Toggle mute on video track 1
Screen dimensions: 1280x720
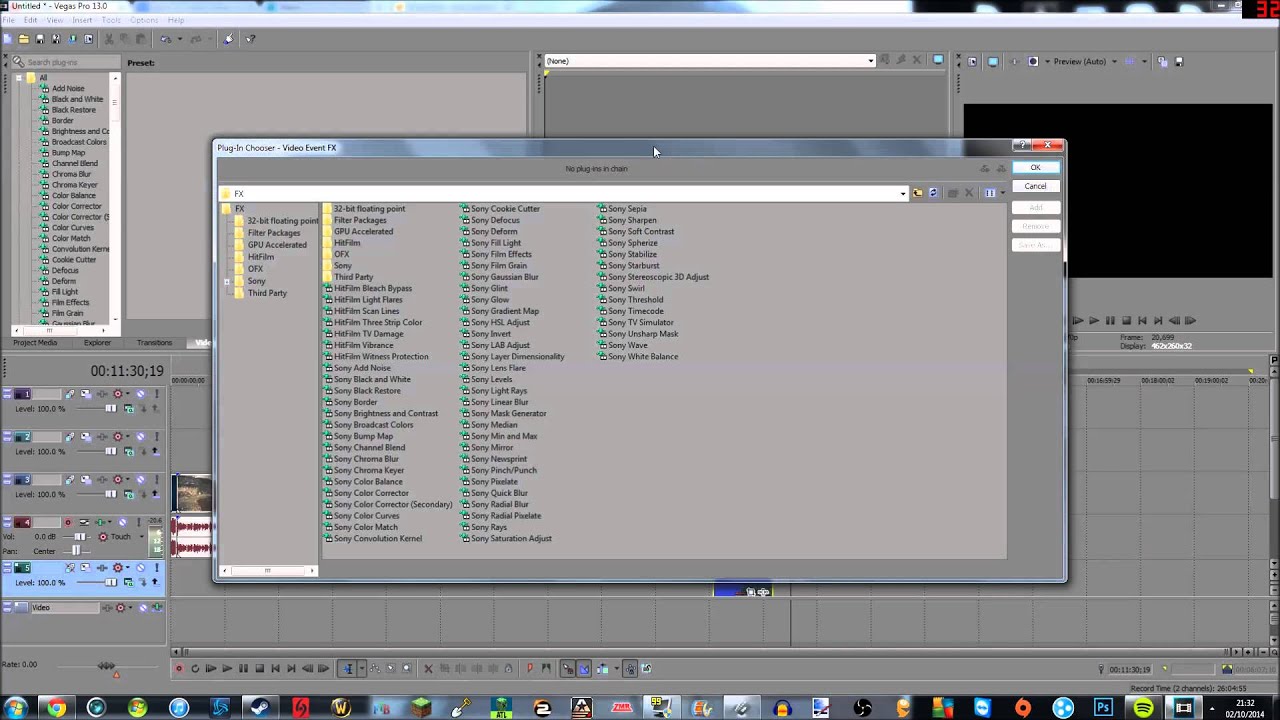[x=140, y=394]
